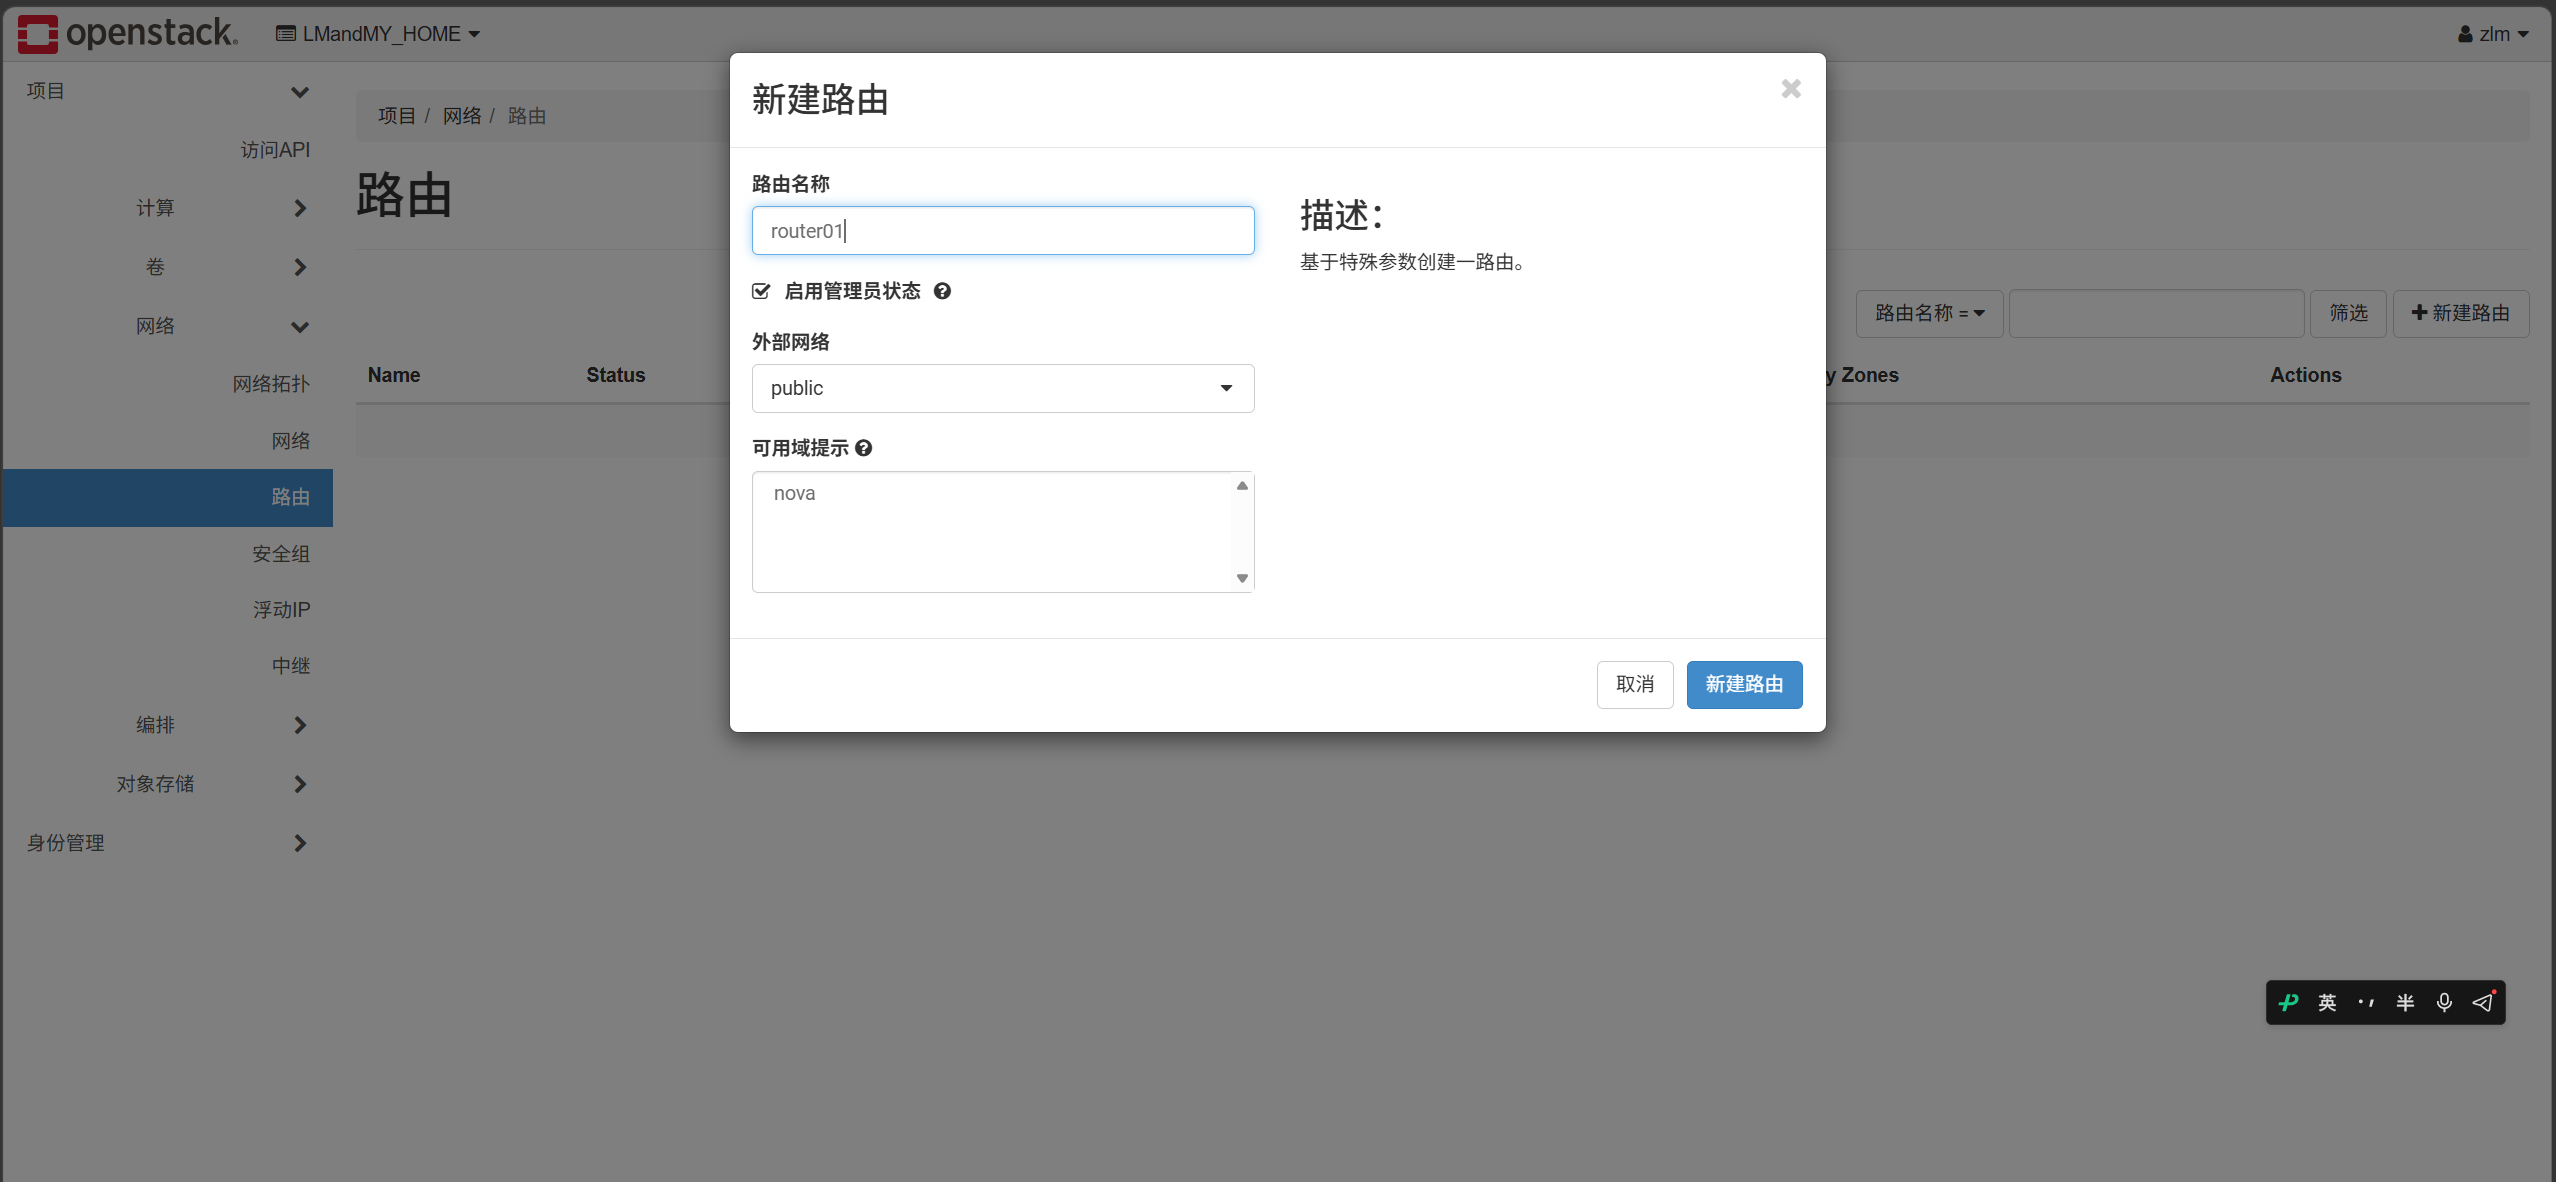The image size is (2556, 1182).
Task: Click microphone icon in IME bar
Action: (2444, 1002)
